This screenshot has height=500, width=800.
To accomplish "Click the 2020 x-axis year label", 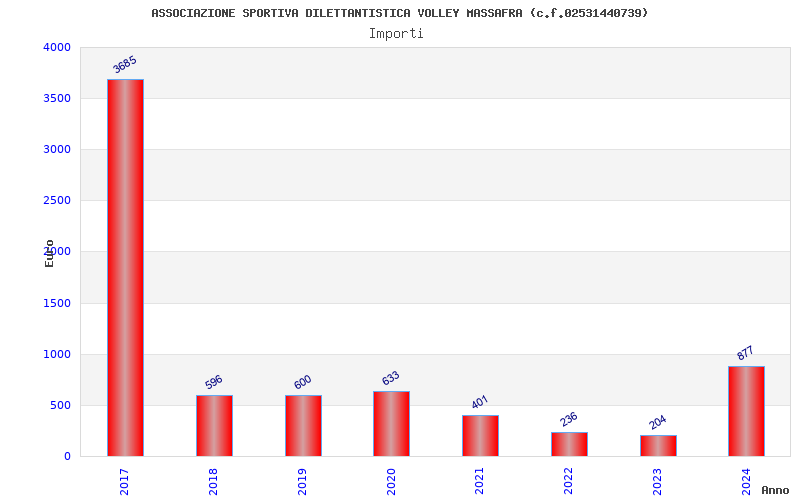I will point(391,482).
